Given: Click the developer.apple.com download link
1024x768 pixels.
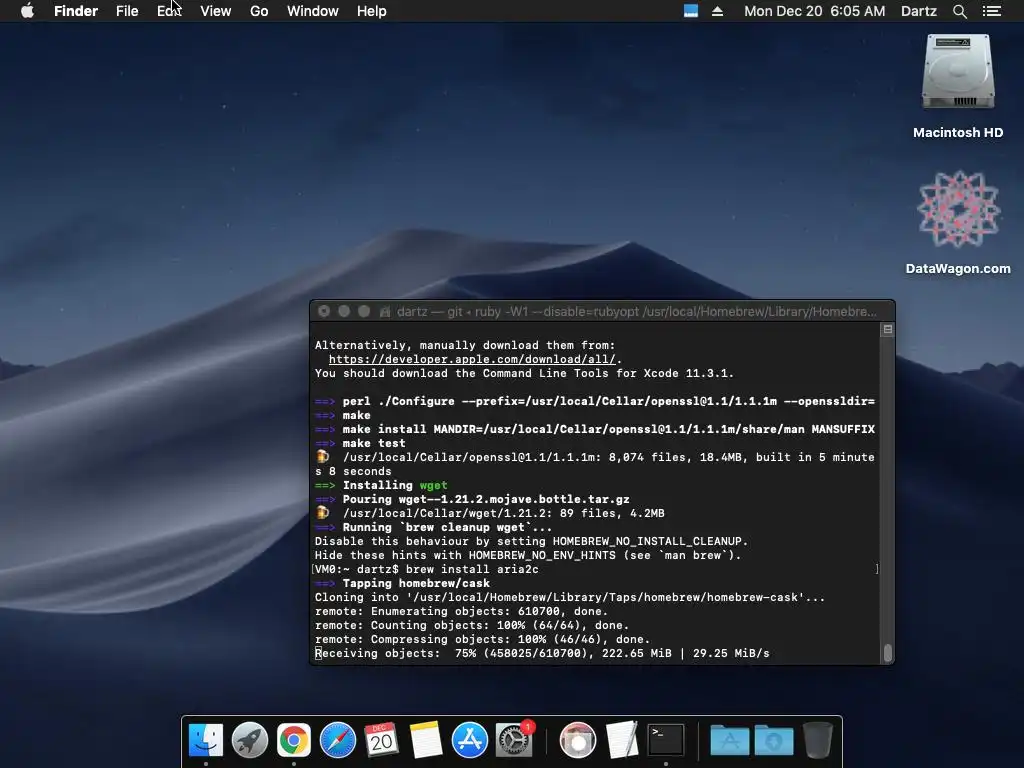Looking at the screenshot, I should (x=472, y=359).
